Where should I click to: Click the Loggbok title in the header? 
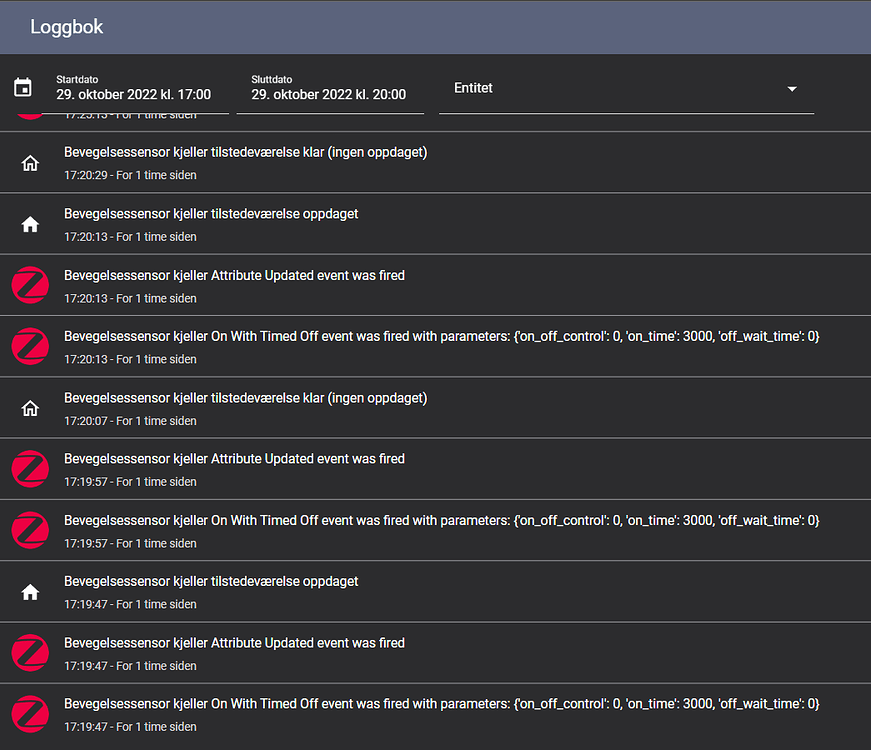[67, 27]
